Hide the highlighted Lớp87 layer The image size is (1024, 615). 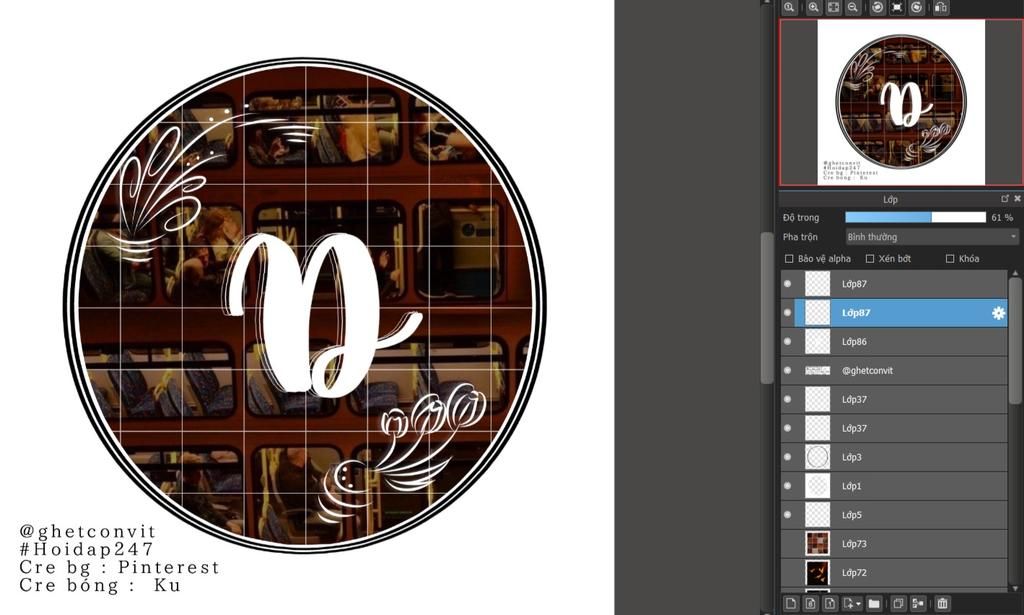(788, 313)
